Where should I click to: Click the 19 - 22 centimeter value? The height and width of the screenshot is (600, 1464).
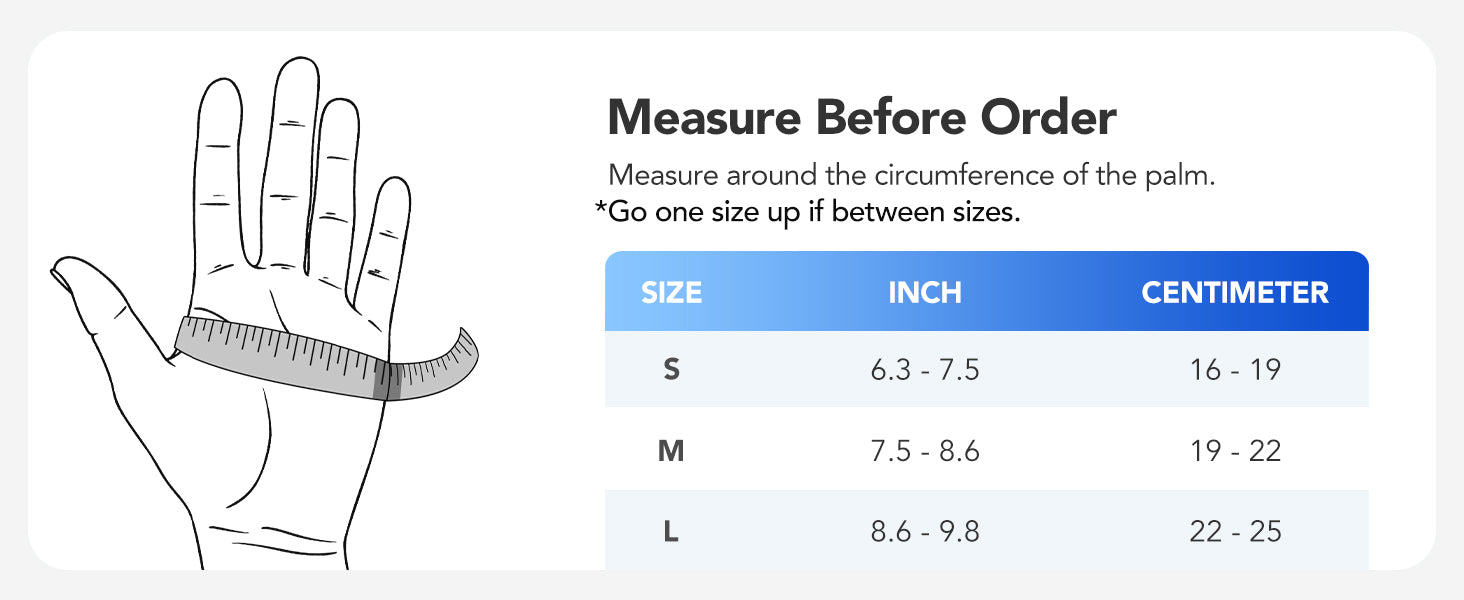tap(1236, 451)
